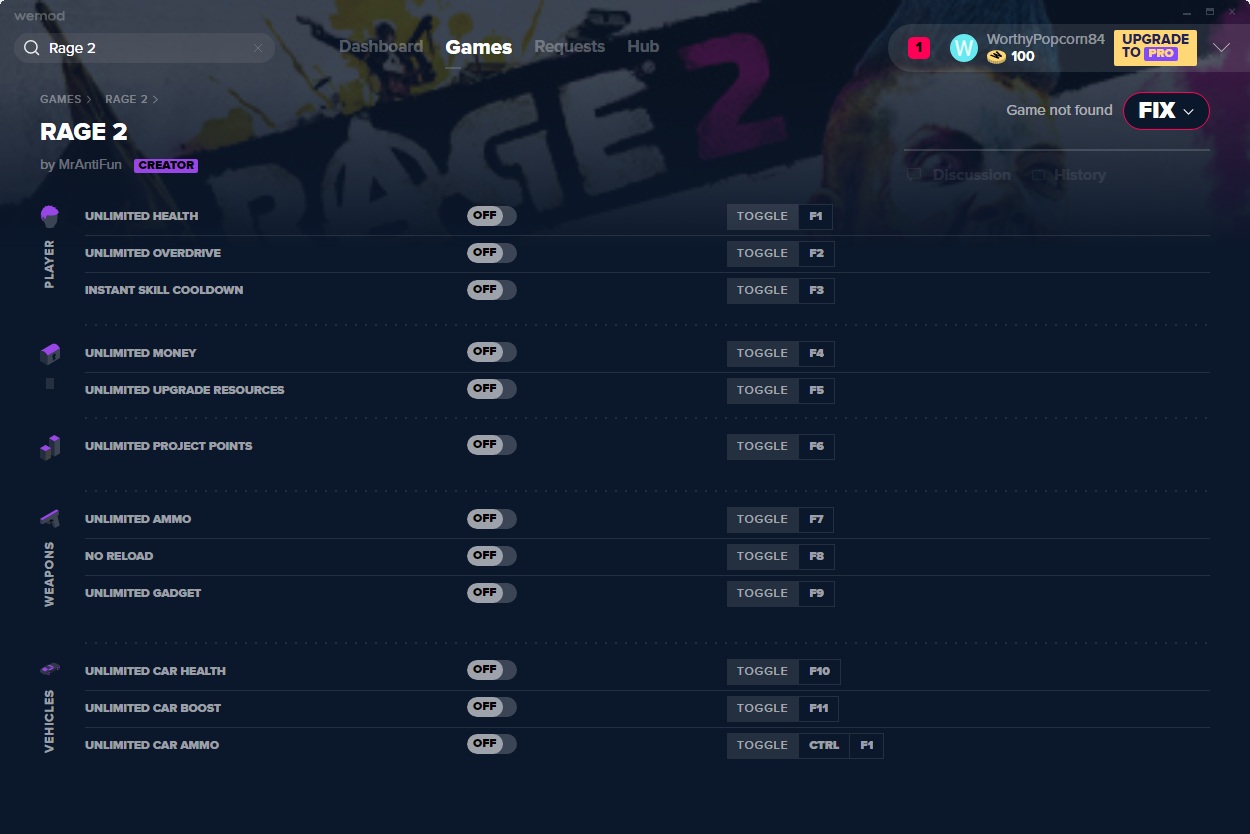Screen dimensions: 1250x834
Task: Expand the account menu chevron
Action: click(x=1221, y=47)
